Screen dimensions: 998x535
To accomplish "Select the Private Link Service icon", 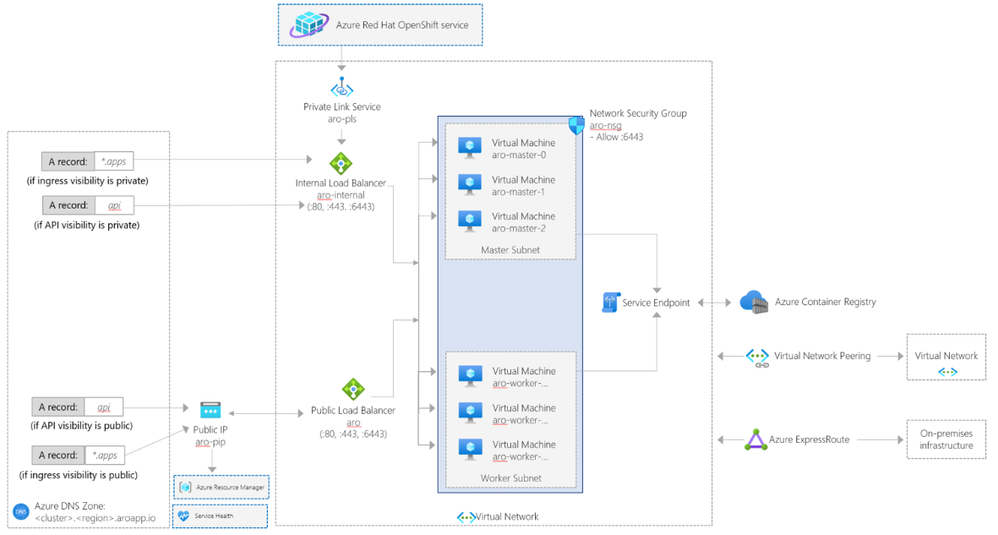I will [342, 88].
